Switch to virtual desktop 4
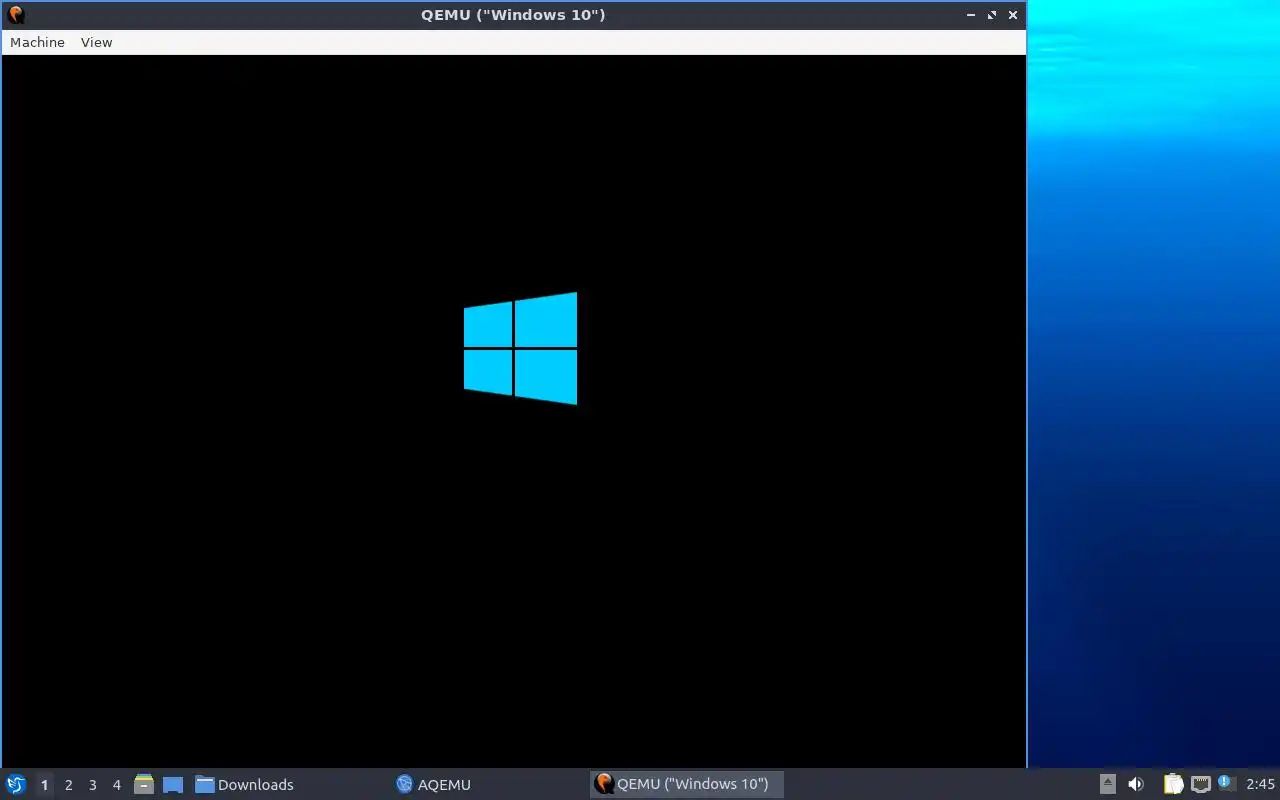The height and width of the screenshot is (800, 1280). click(116, 785)
